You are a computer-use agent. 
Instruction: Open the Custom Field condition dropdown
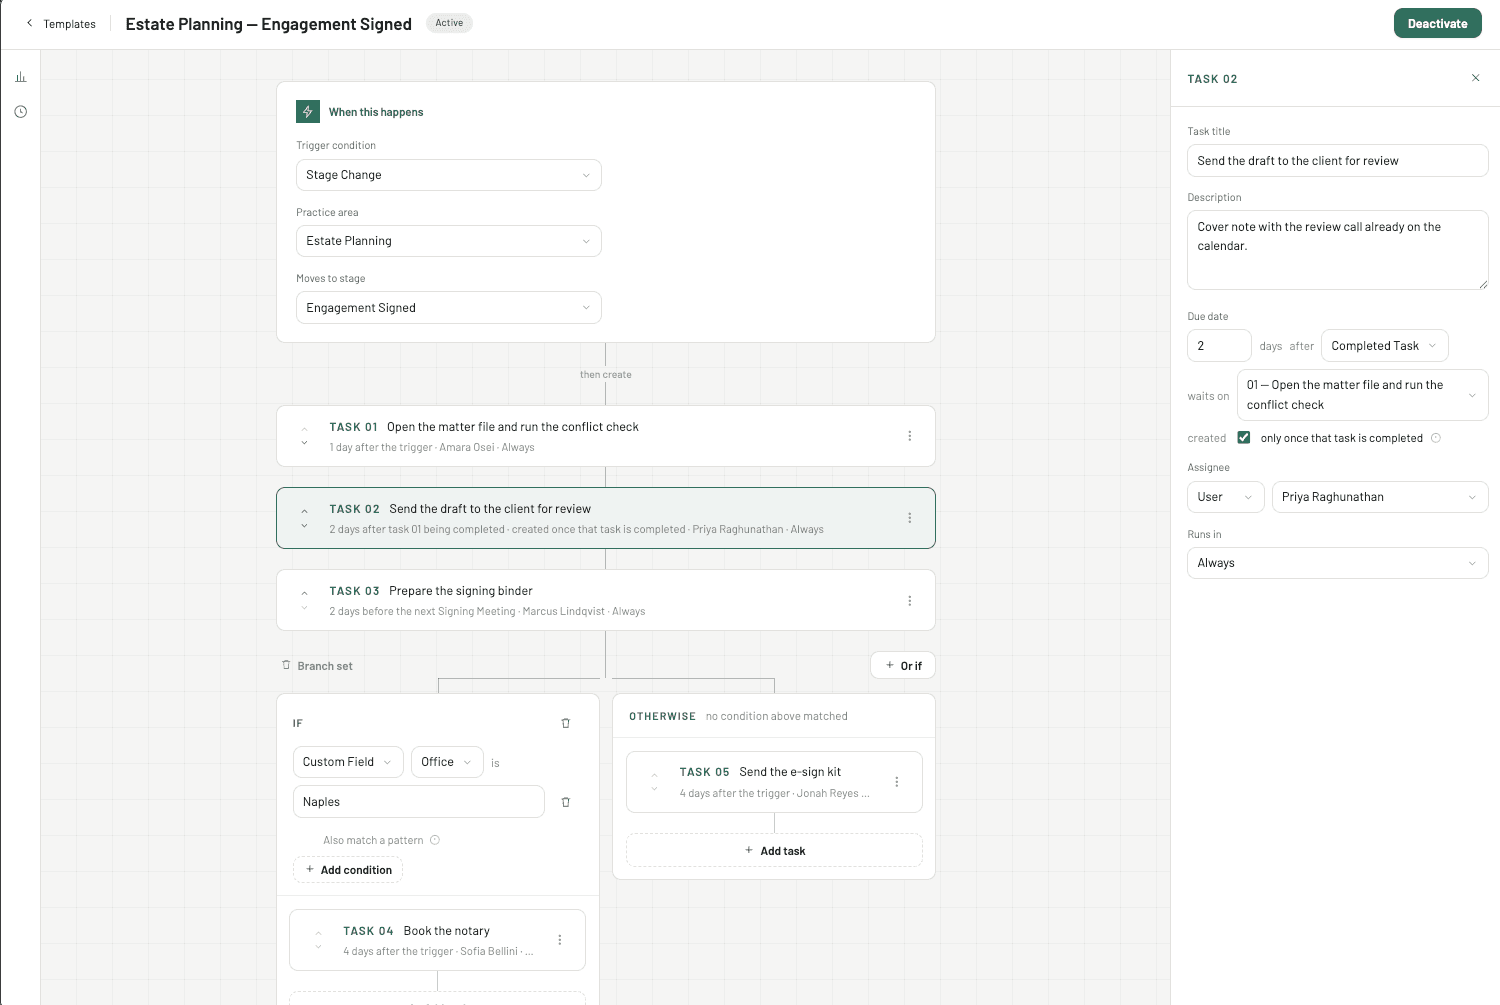pos(348,762)
